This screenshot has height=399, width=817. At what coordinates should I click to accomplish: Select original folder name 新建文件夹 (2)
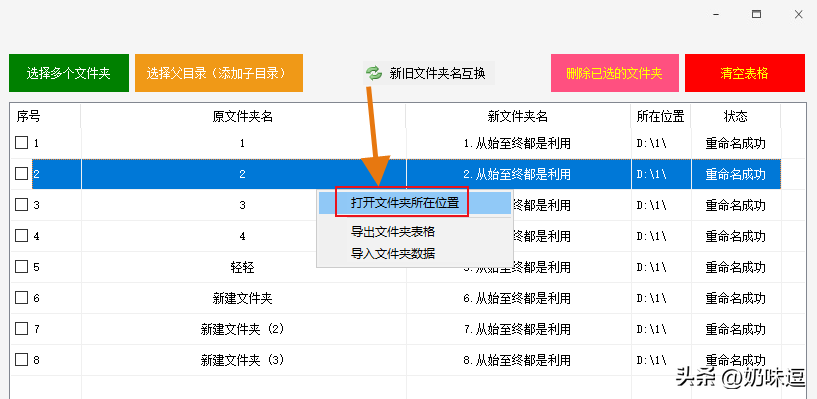(x=243, y=329)
